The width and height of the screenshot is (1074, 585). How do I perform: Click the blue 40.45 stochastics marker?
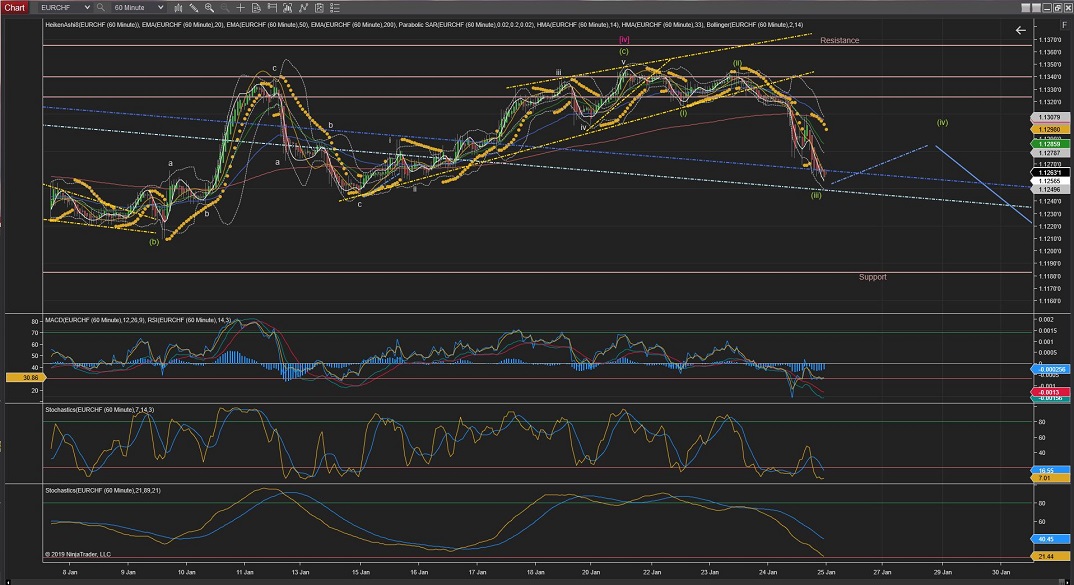pos(1049,539)
